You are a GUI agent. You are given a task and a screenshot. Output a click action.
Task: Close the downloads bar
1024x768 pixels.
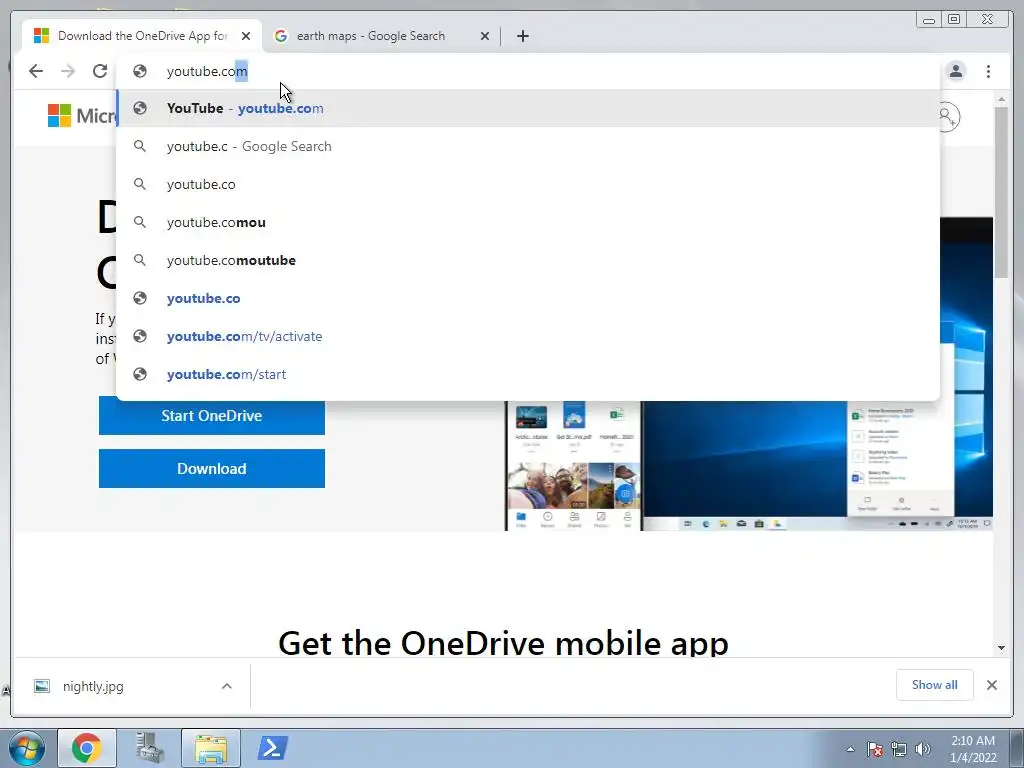[x=991, y=685]
